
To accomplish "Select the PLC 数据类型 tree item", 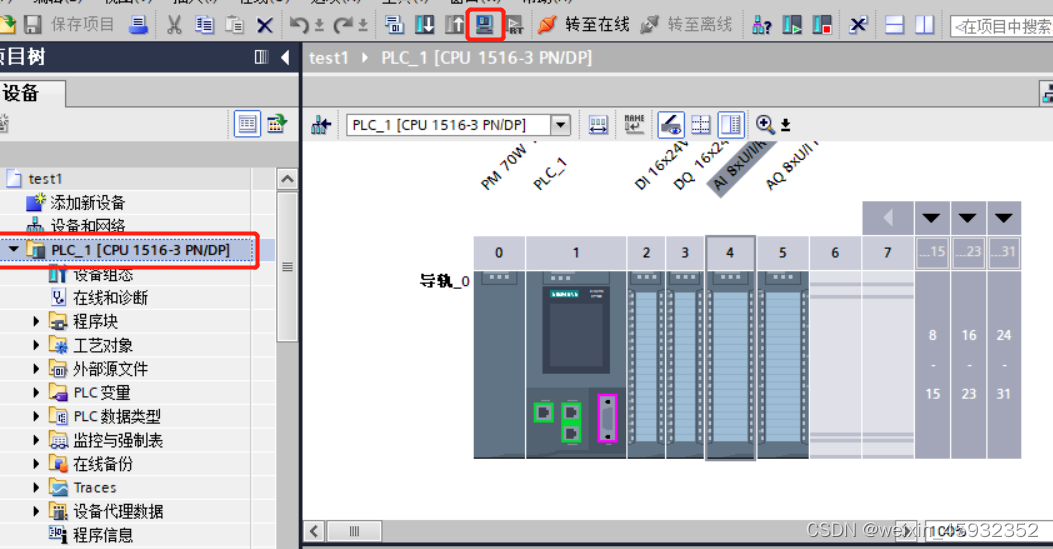I will point(117,417).
